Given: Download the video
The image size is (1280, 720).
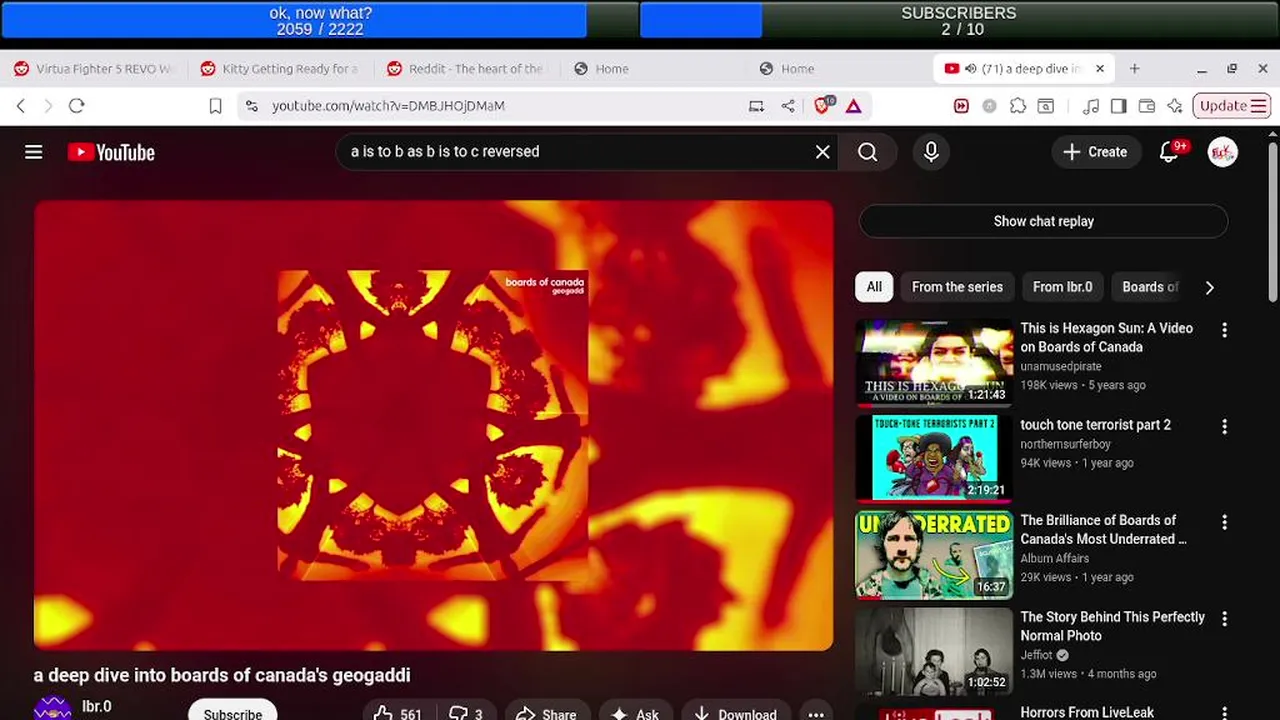Looking at the screenshot, I should click(x=735, y=713).
